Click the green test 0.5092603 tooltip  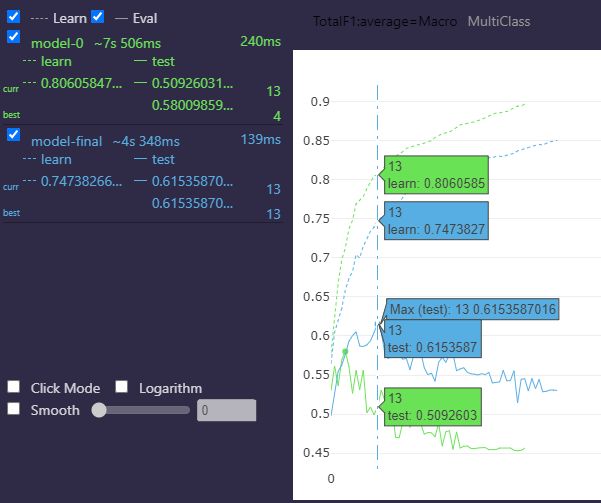point(433,407)
